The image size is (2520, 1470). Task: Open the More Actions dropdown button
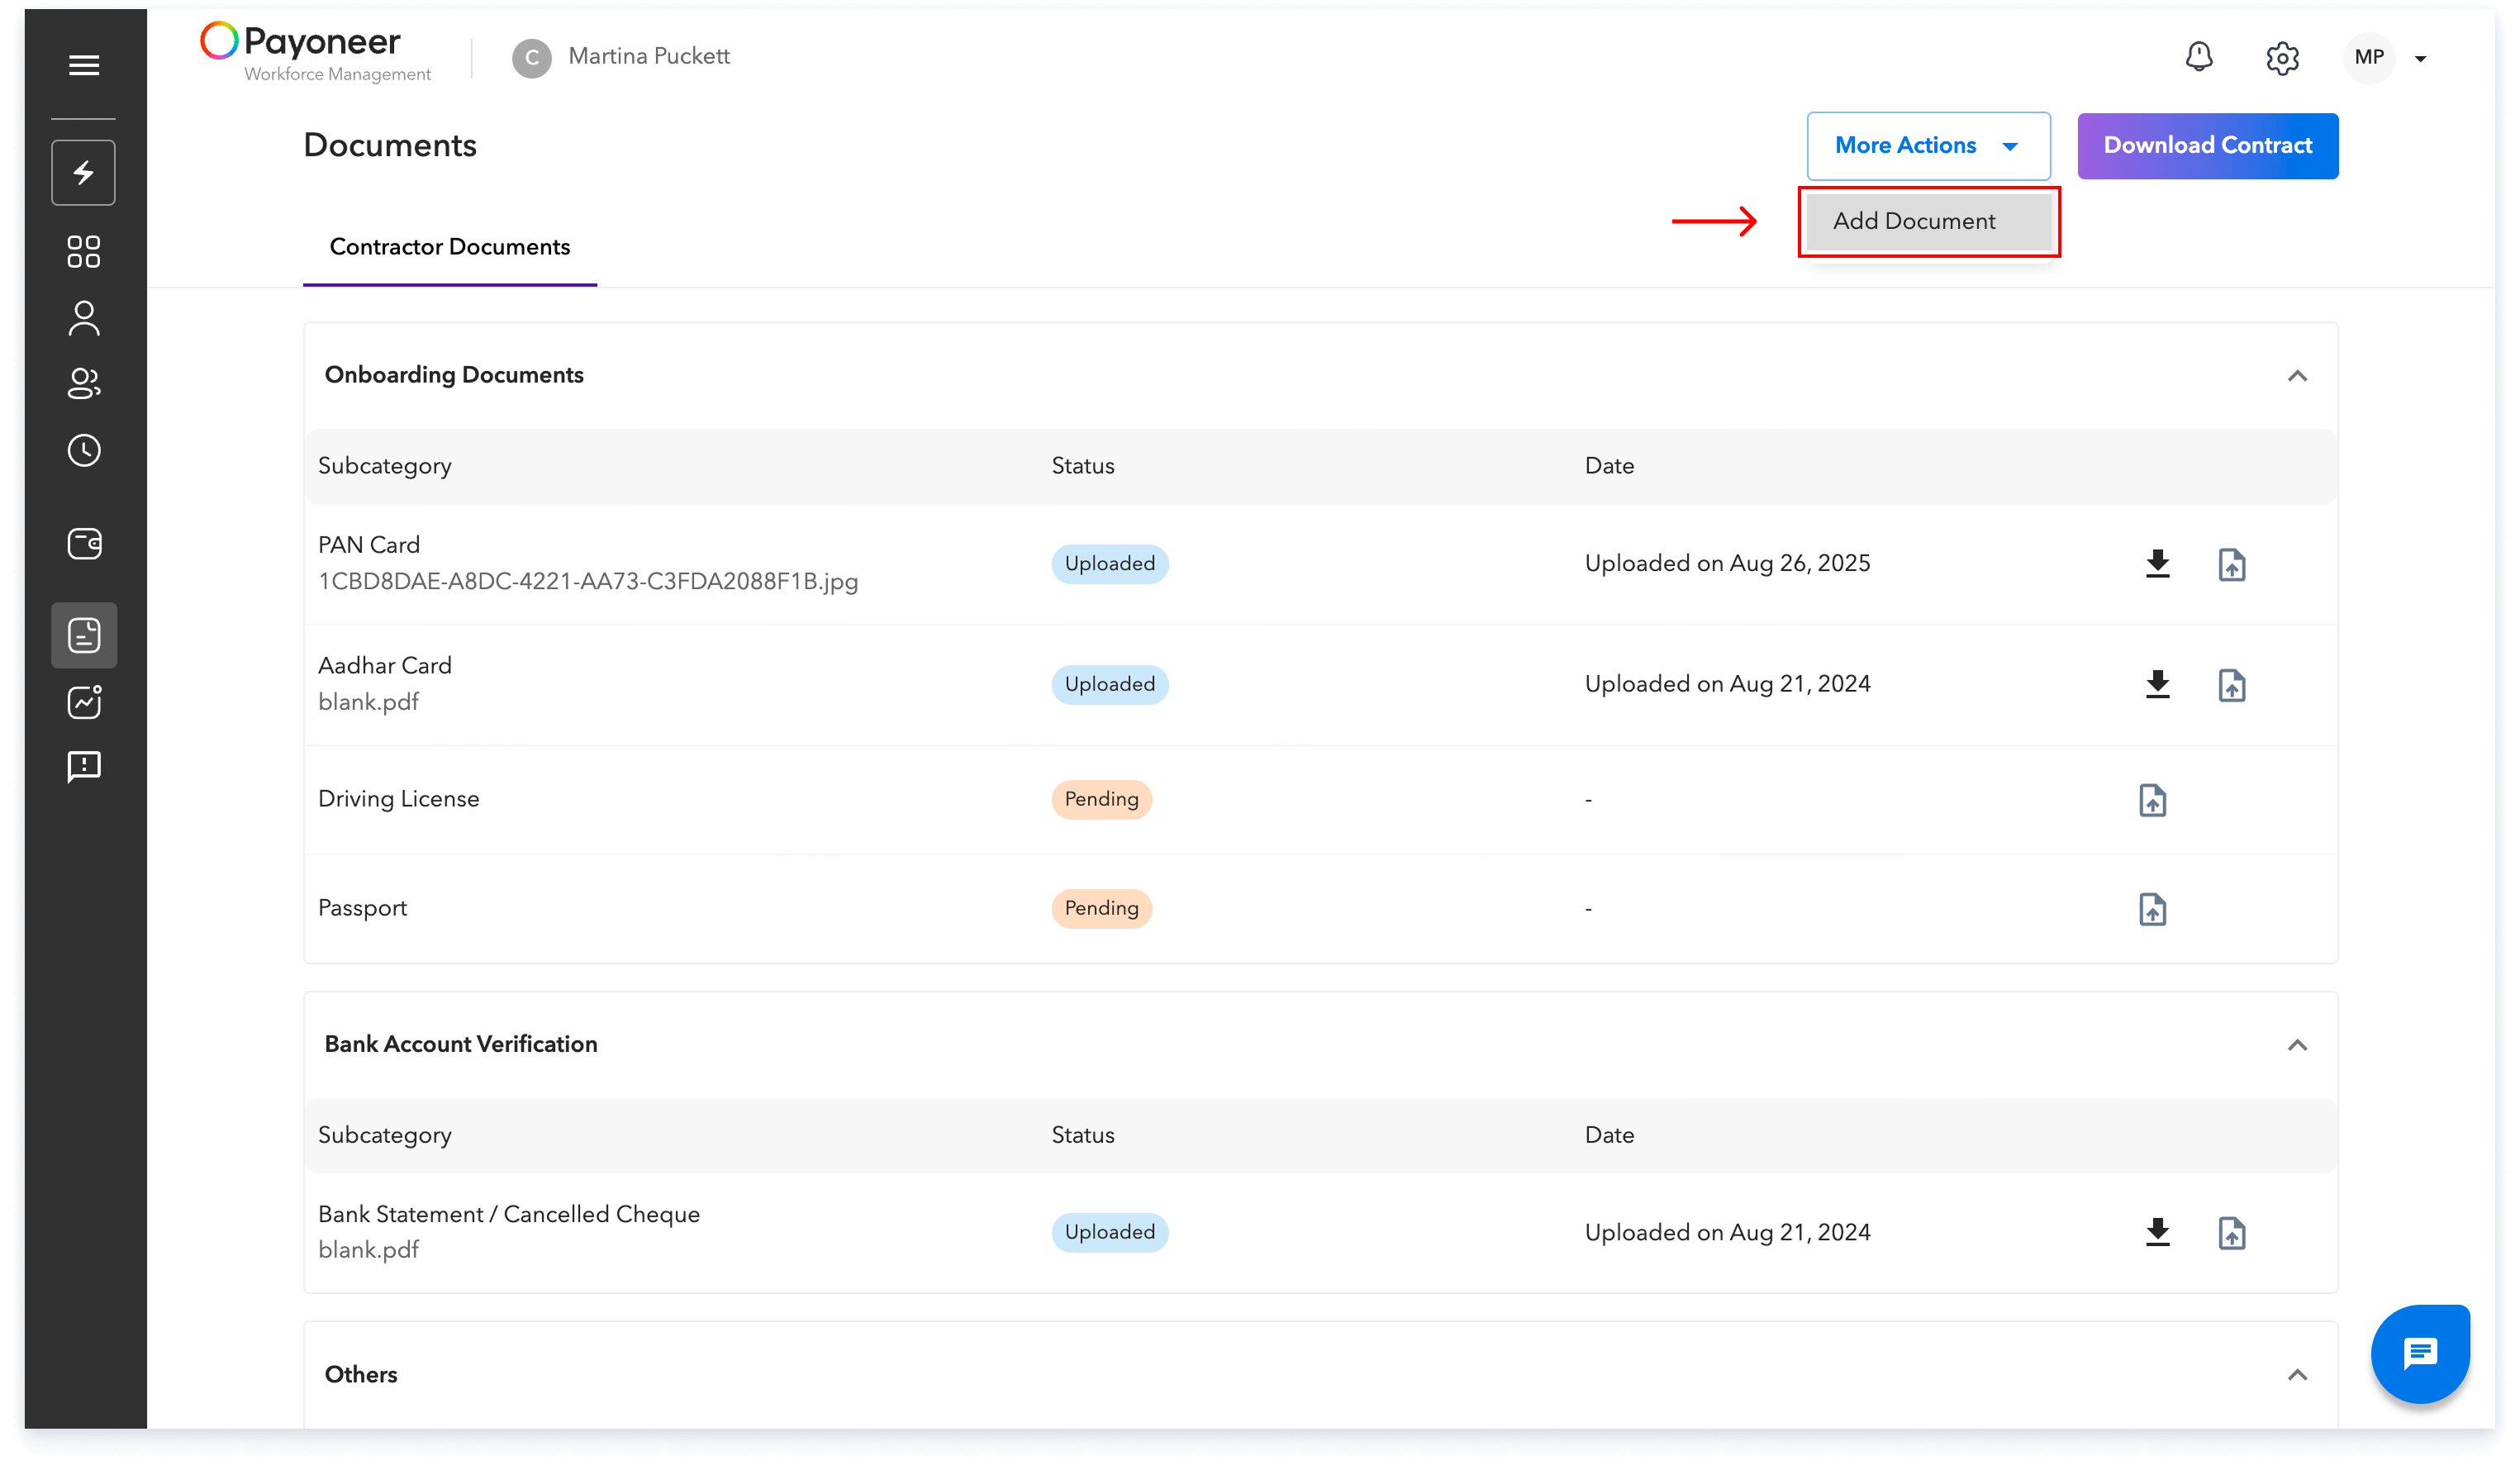tap(1927, 146)
